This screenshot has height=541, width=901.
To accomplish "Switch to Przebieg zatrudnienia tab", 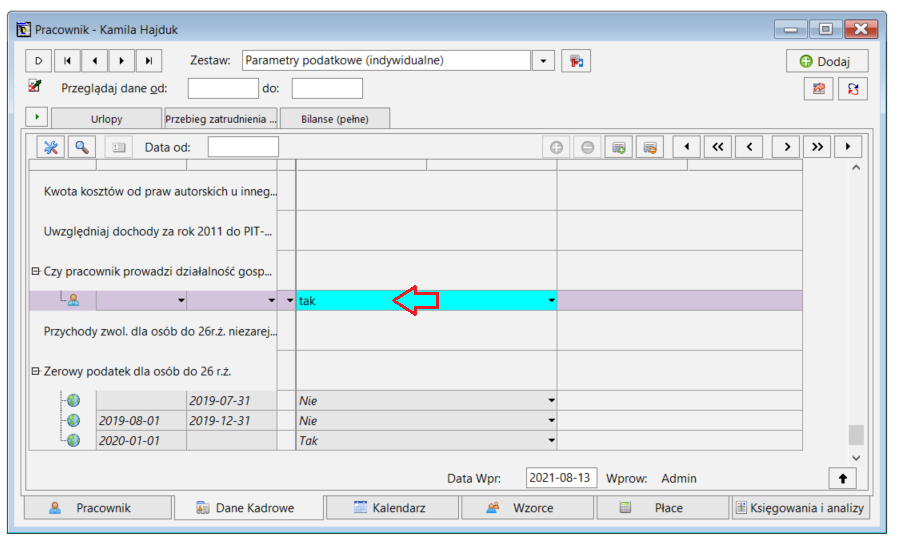I will [221, 119].
